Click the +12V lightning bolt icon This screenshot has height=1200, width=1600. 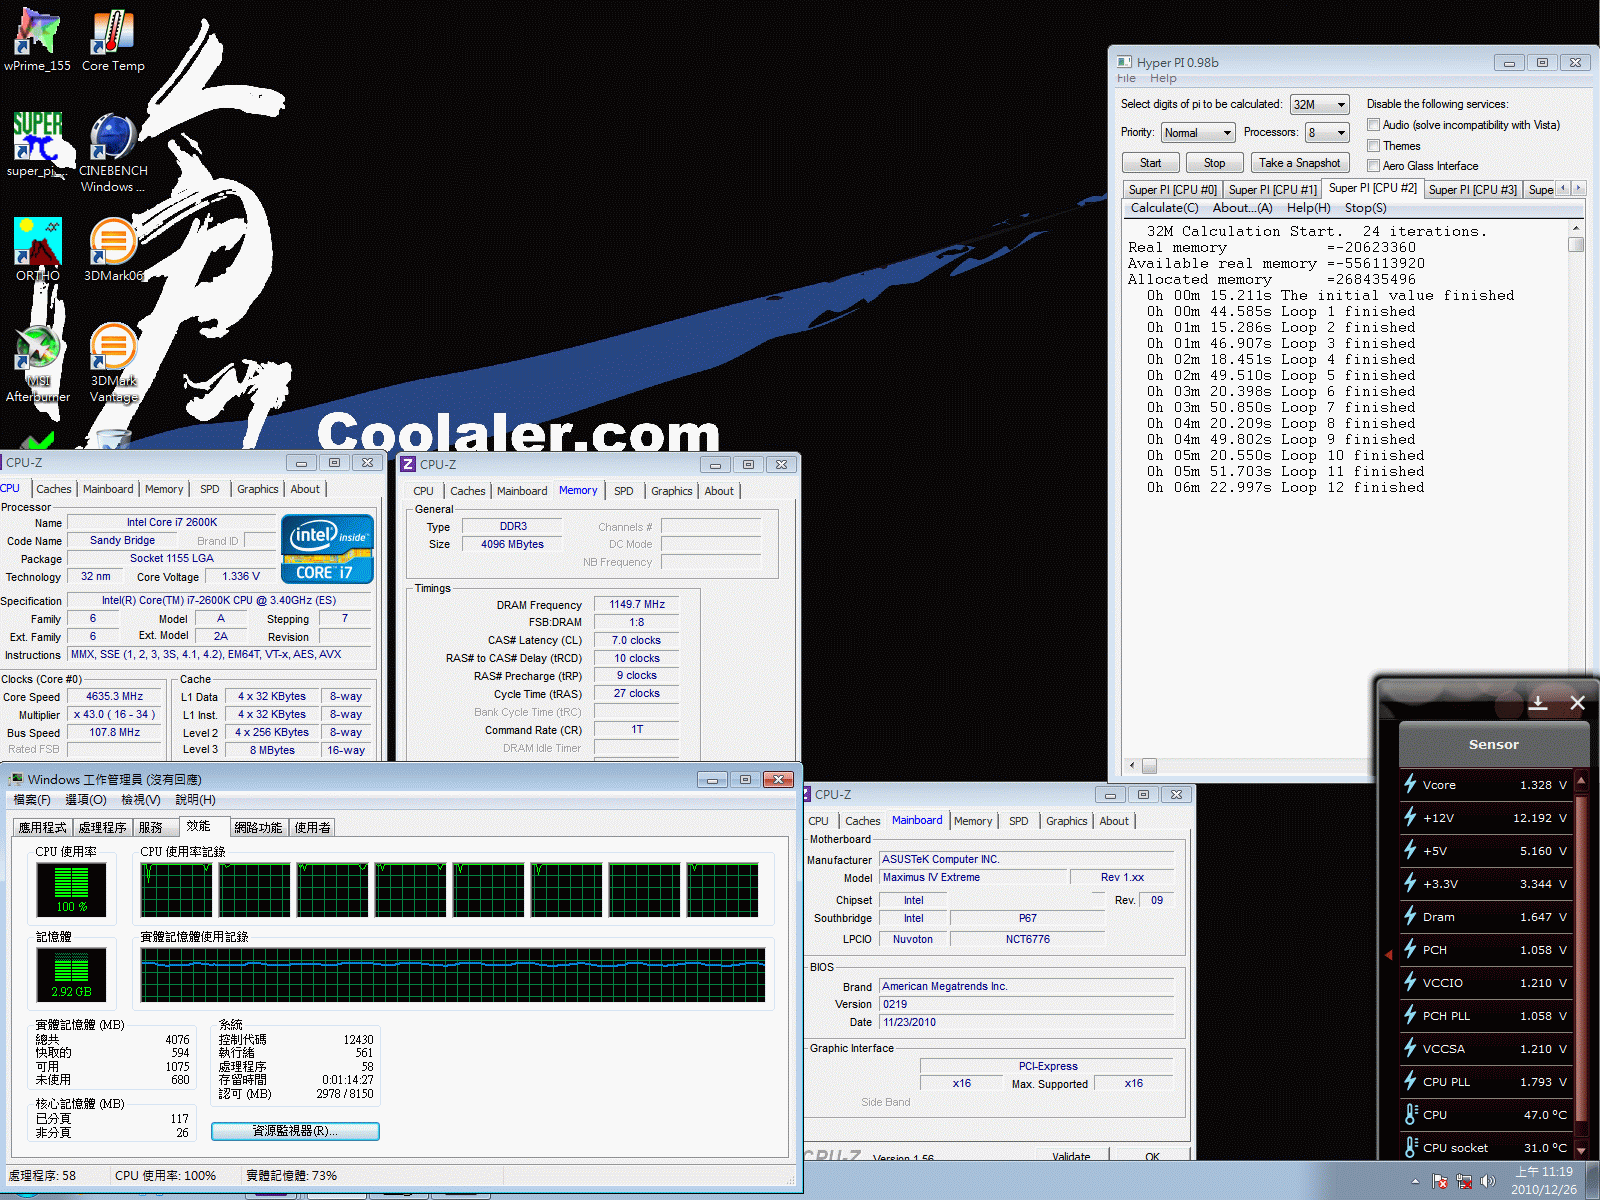coord(1410,817)
